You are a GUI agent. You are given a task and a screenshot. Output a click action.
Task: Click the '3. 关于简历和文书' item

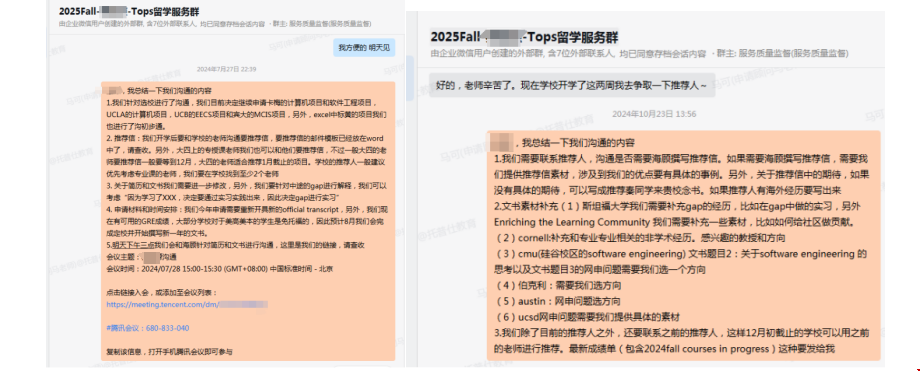[x=246, y=191]
